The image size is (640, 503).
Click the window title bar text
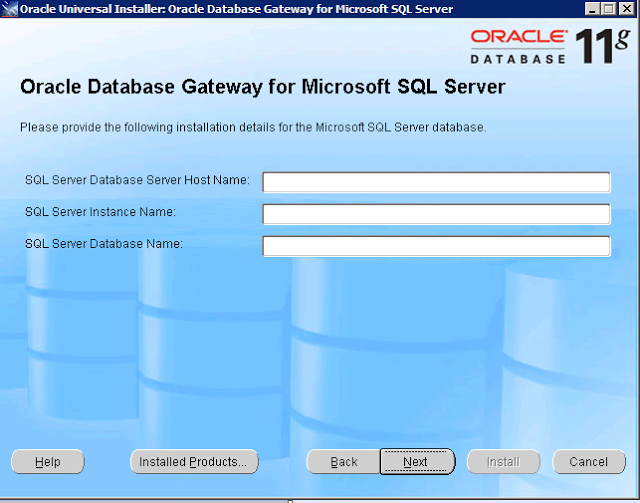point(236,9)
